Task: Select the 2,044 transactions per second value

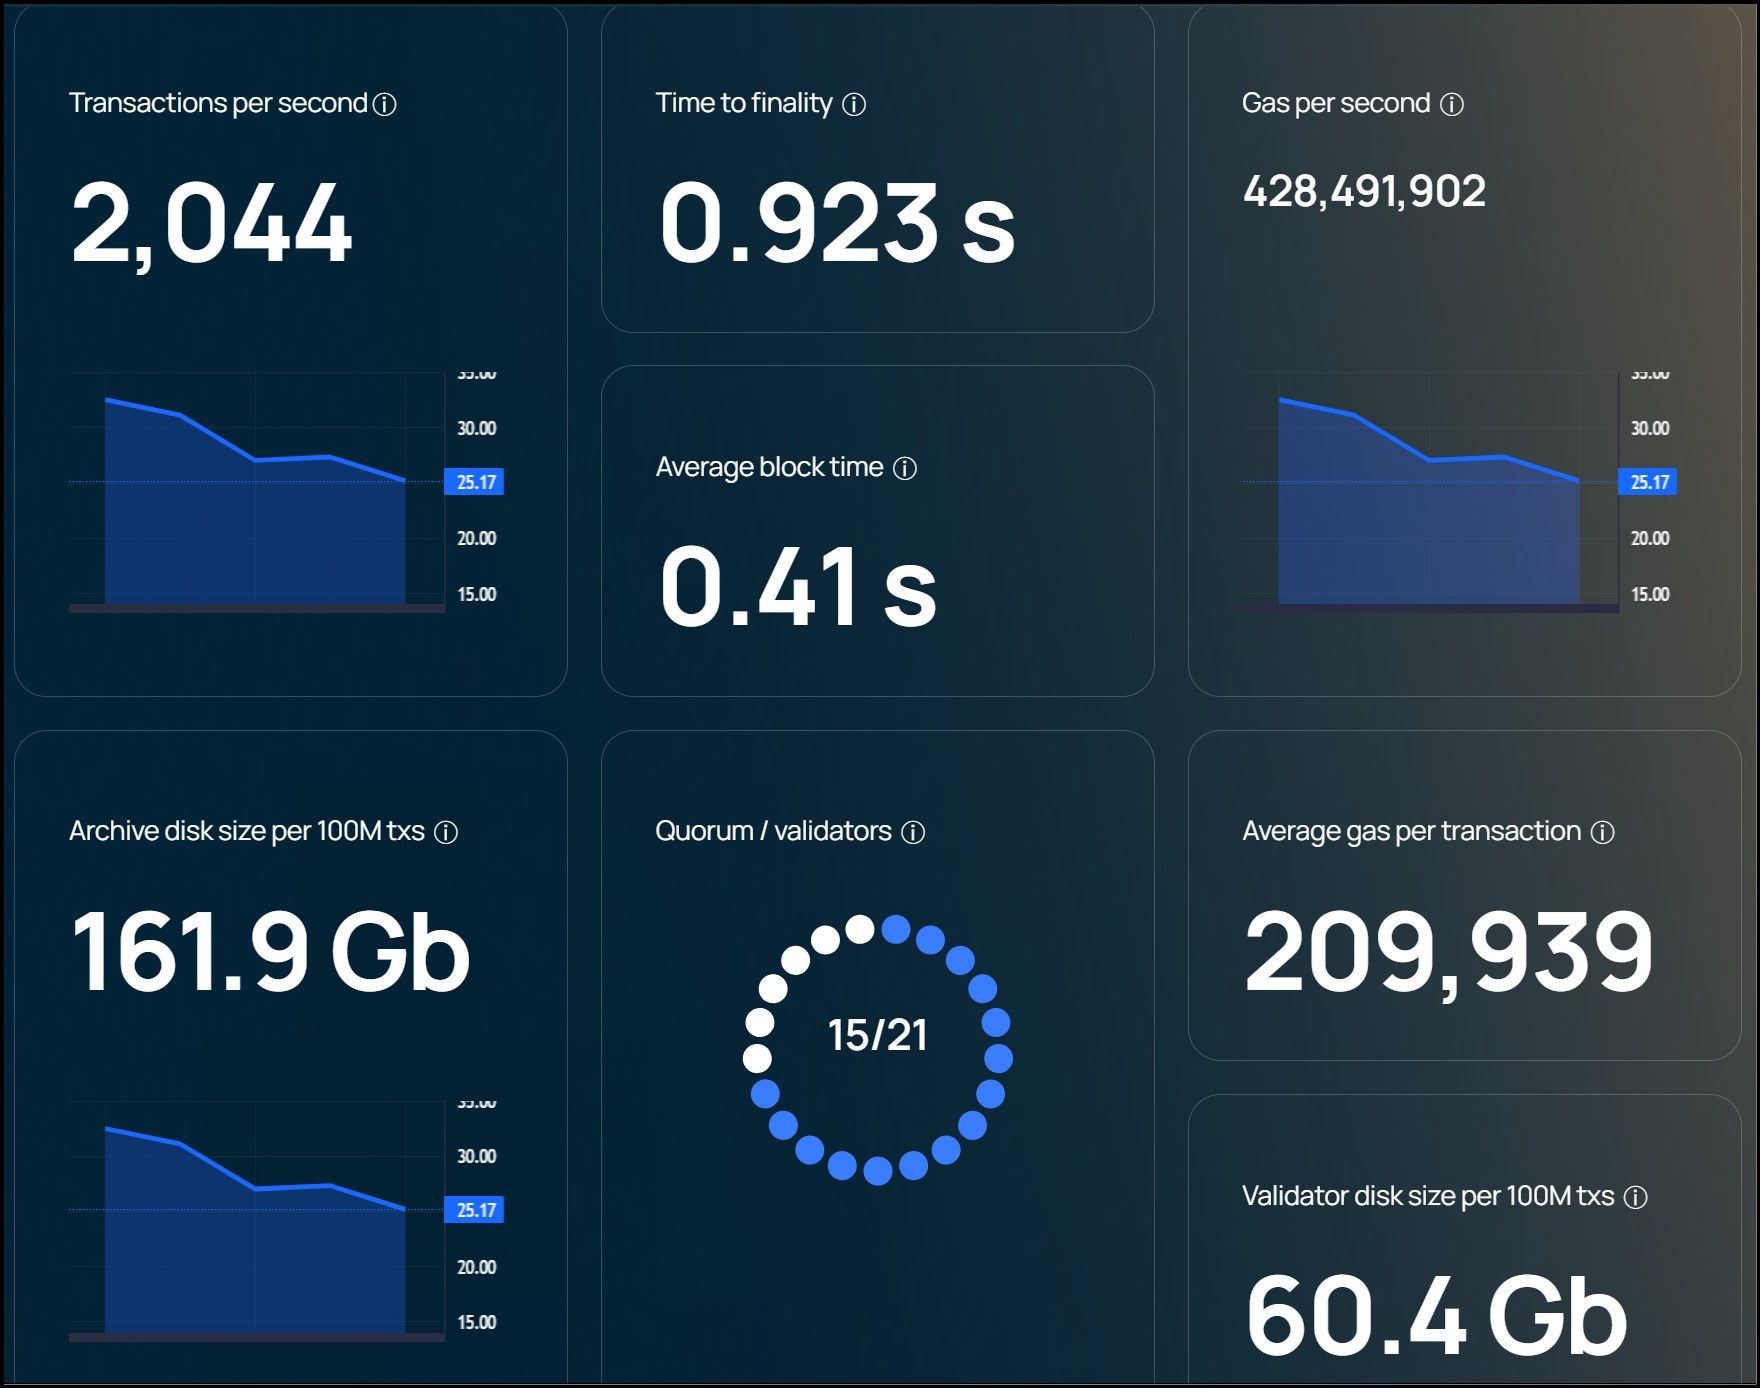Action: [x=211, y=222]
